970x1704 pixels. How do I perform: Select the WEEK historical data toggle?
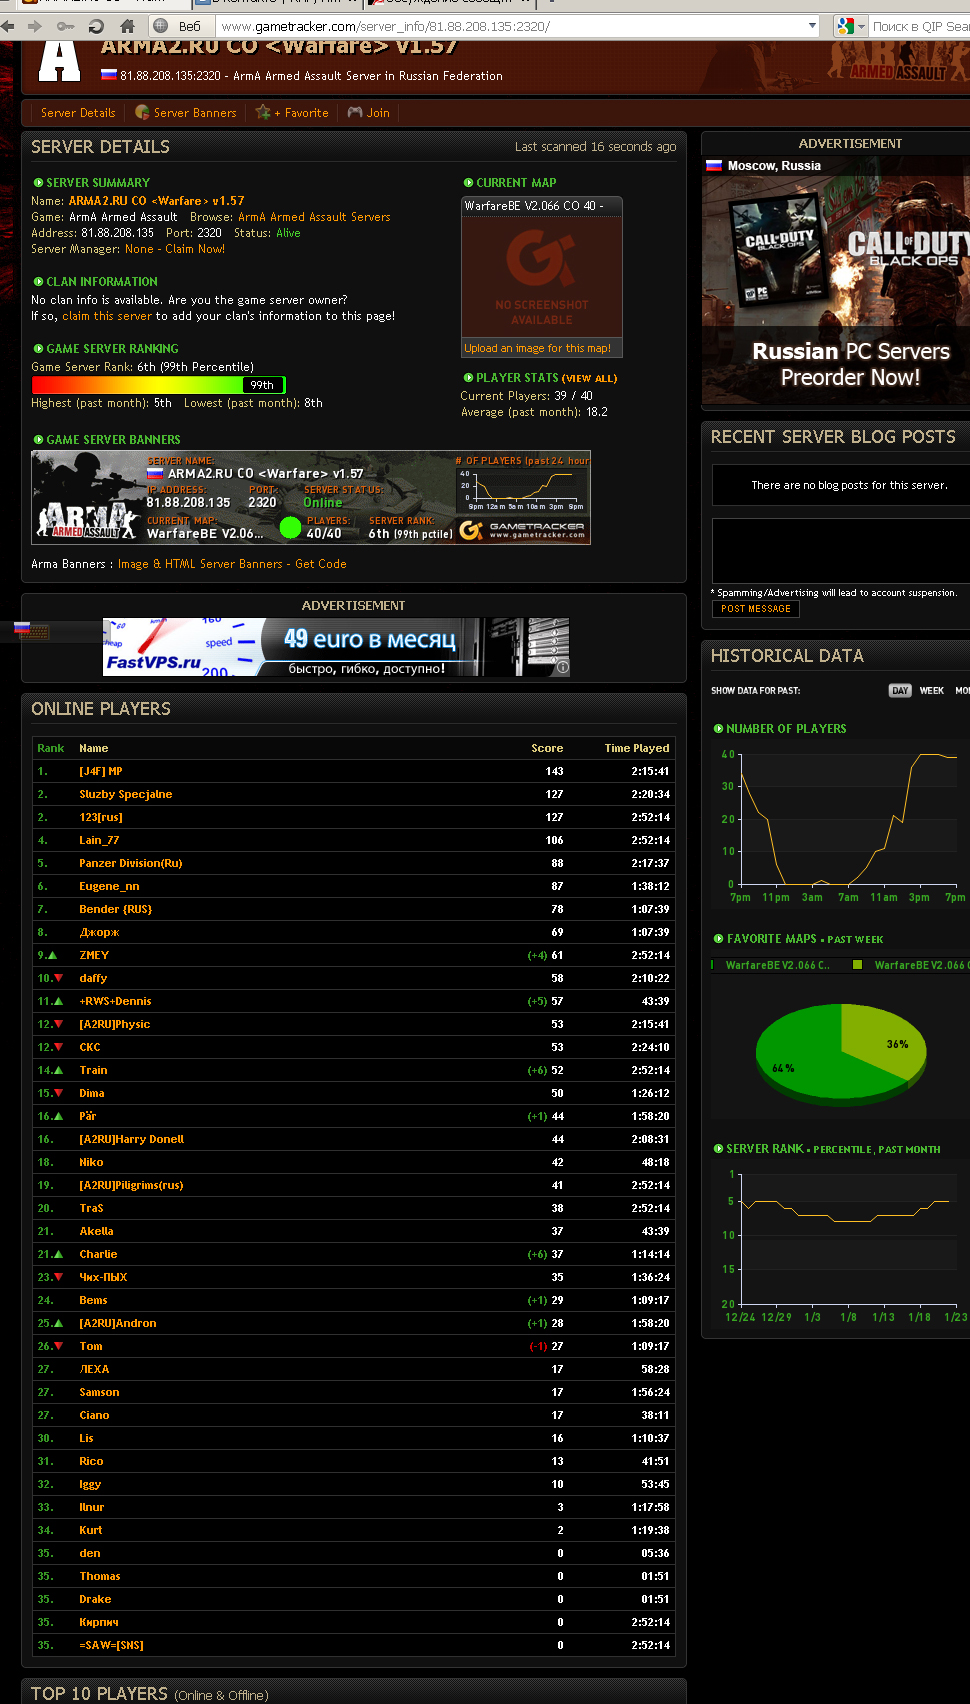pos(932,691)
